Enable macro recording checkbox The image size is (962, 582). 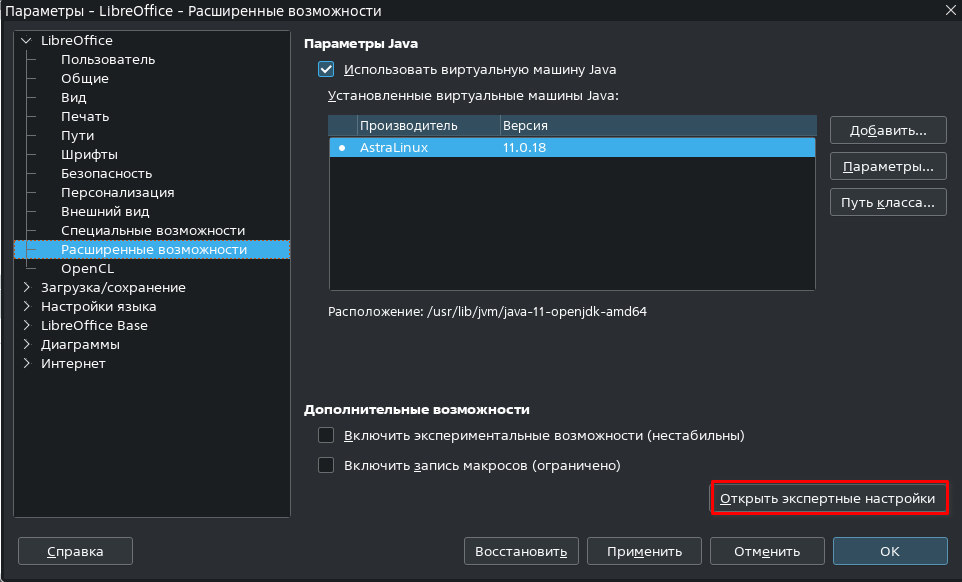[325, 465]
